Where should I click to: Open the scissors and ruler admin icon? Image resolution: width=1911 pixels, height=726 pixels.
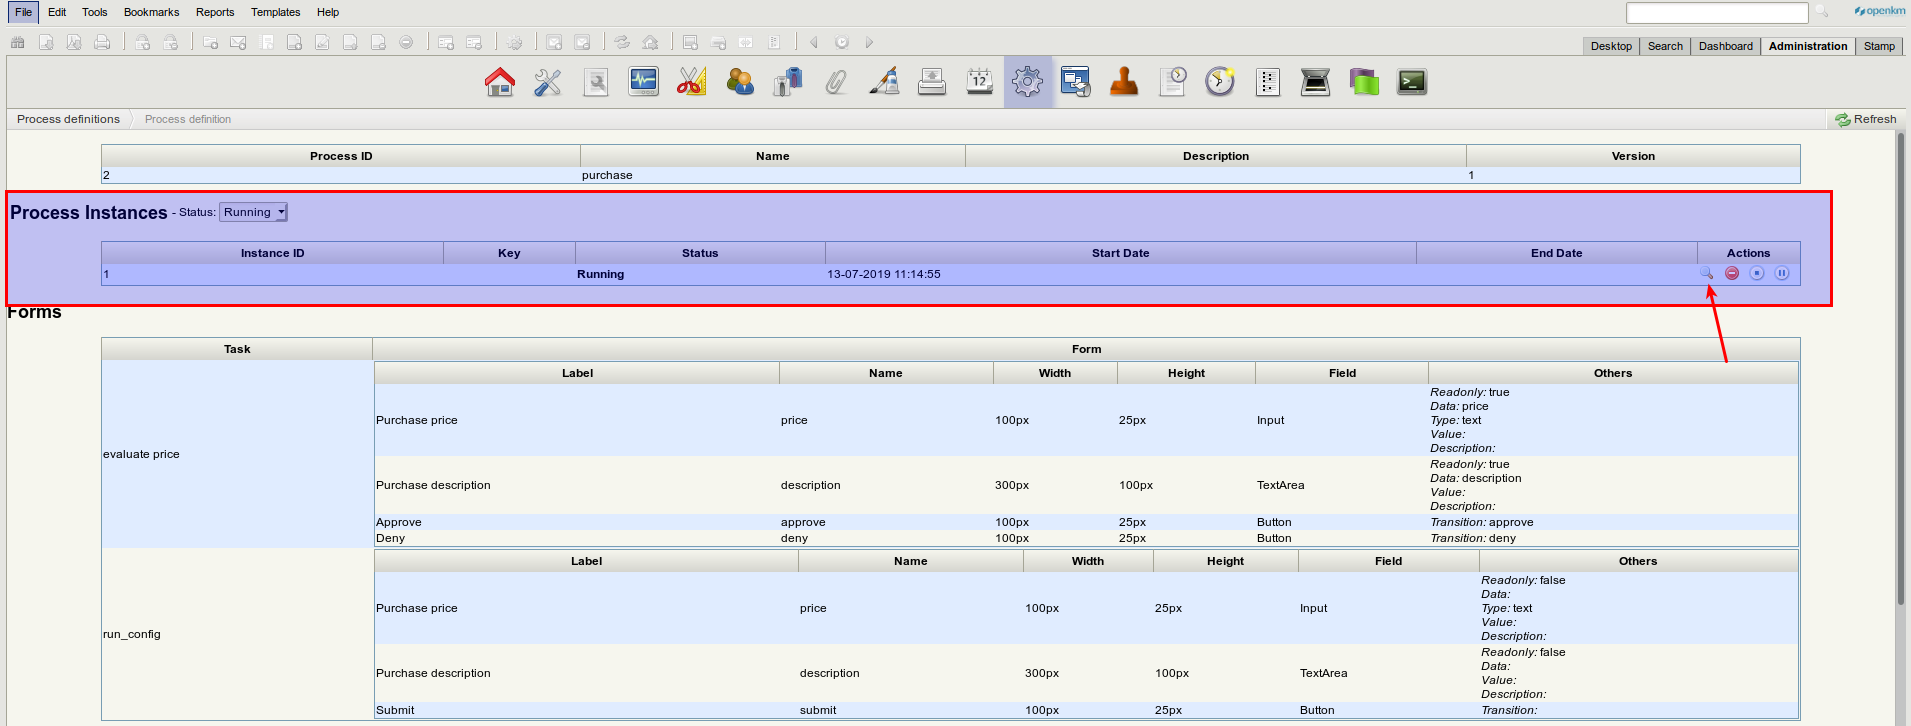click(x=691, y=82)
